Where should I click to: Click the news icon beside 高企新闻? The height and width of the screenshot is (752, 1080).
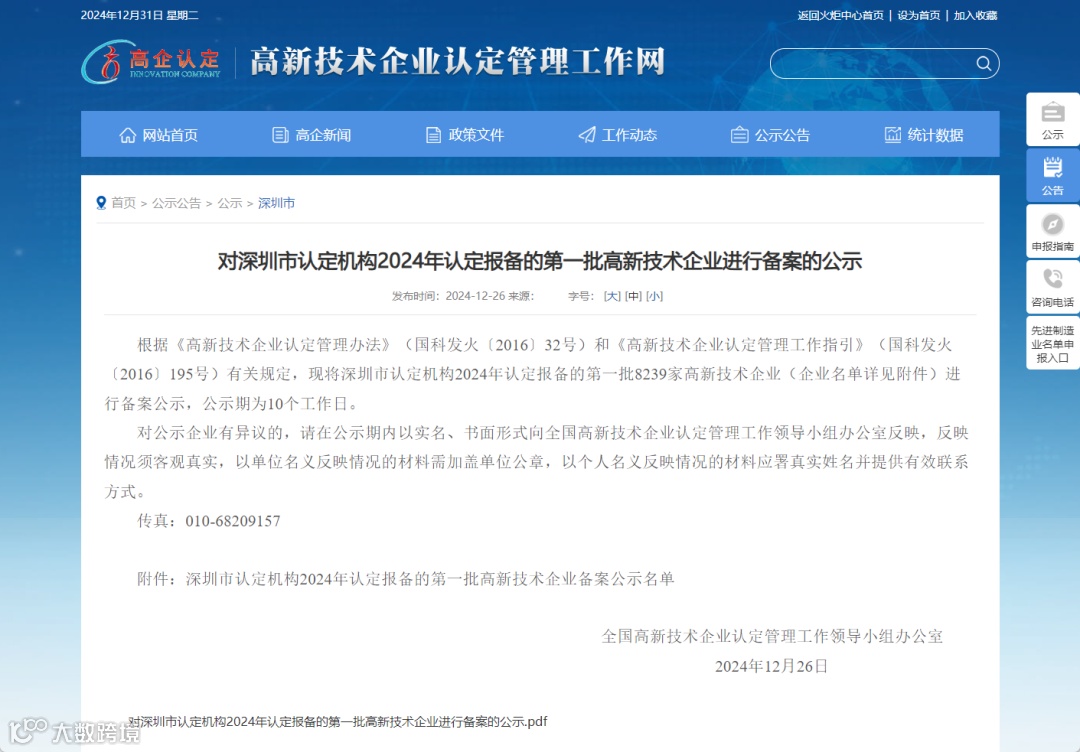tap(280, 135)
